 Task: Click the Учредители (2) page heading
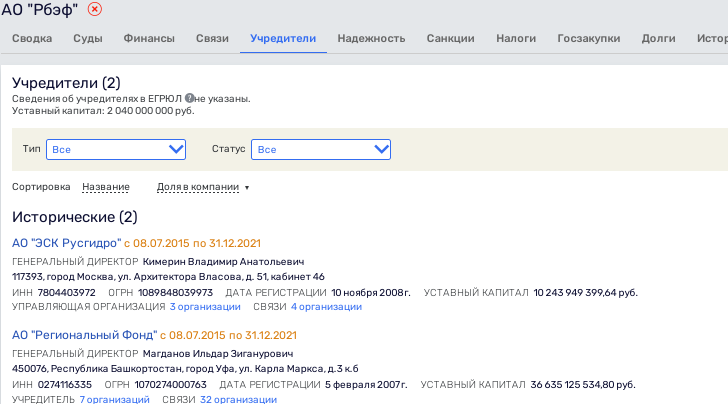66,83
